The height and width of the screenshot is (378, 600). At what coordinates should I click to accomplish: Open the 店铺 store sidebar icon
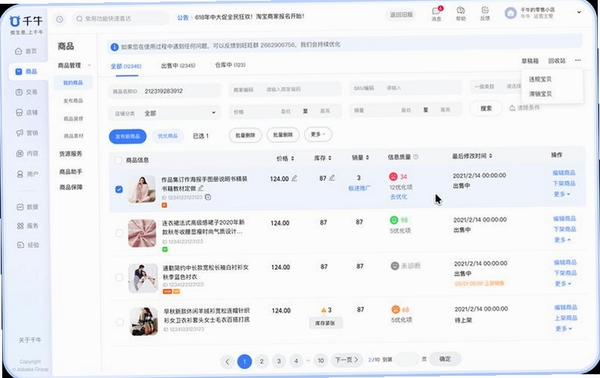tap(19, 112)
